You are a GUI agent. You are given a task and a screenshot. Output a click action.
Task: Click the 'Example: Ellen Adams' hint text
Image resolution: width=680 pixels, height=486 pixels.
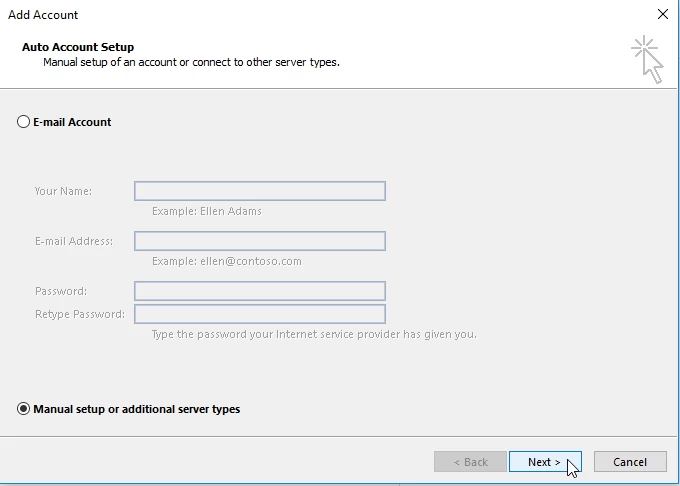207,211
